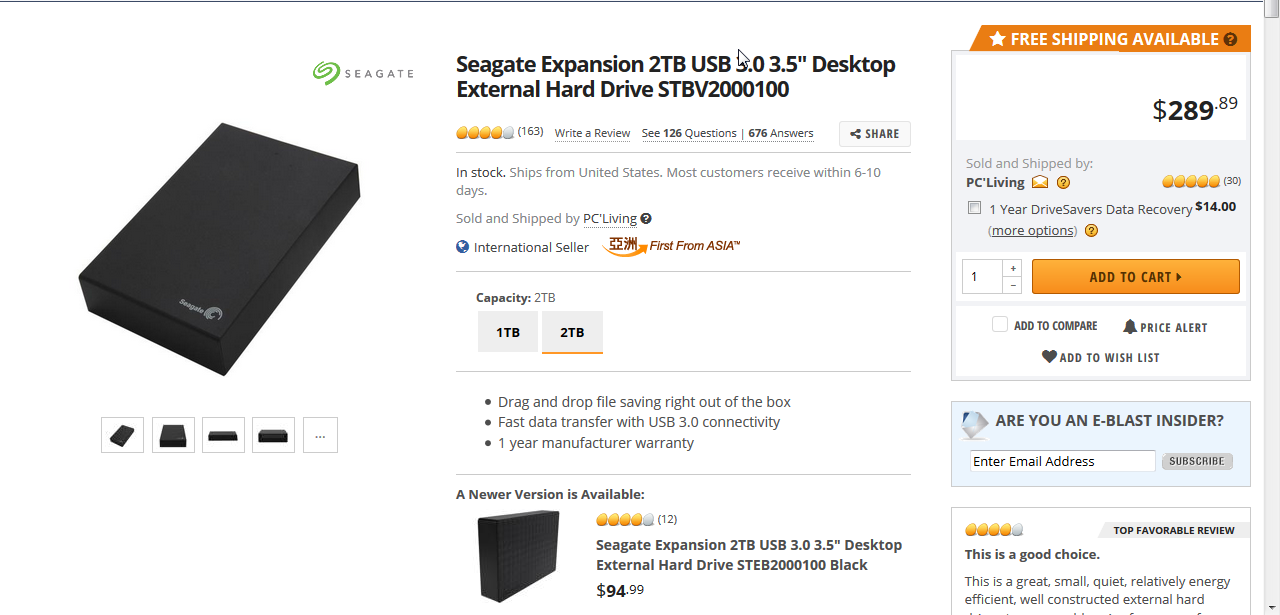Select the 2TB capacity option
This screenshot has width=1280, height=615.
click(572, 332)
